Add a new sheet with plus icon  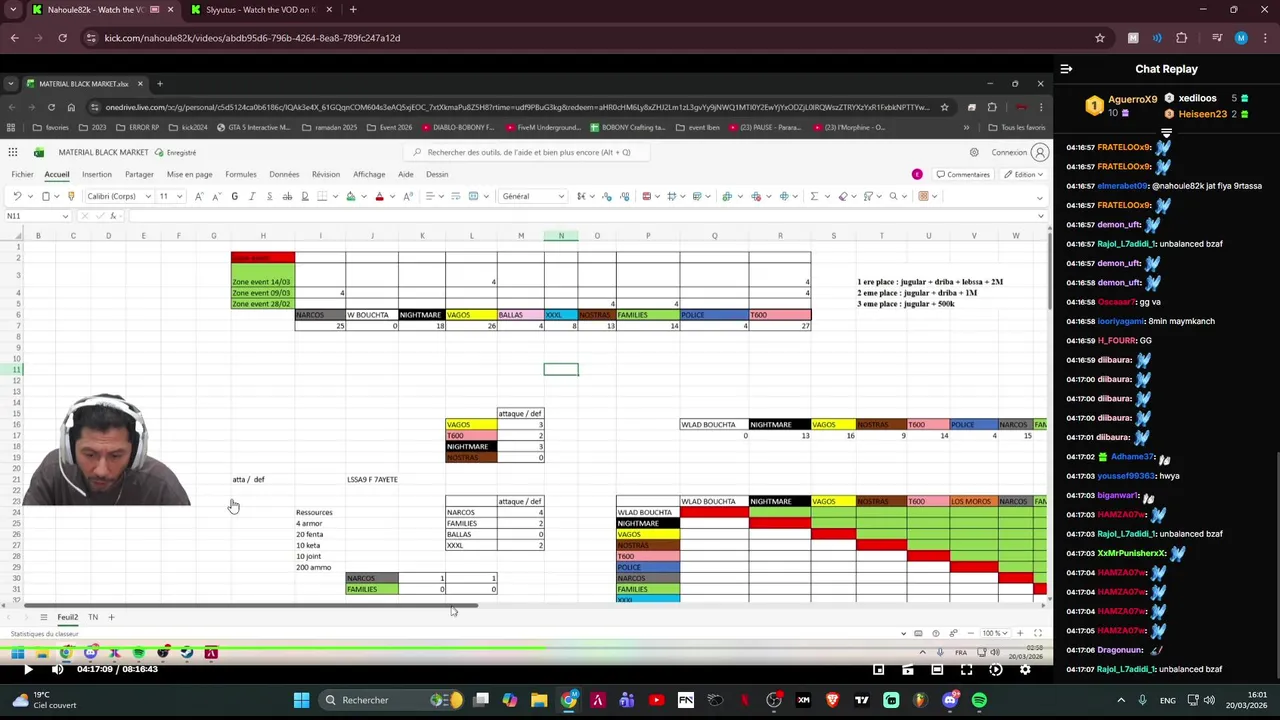point(111,617)
